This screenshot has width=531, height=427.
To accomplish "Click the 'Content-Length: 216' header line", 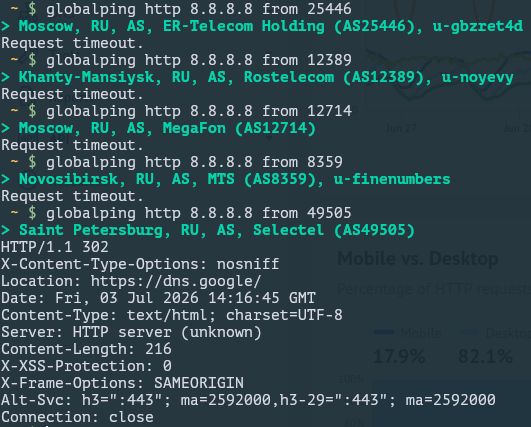I will (86, 349).
